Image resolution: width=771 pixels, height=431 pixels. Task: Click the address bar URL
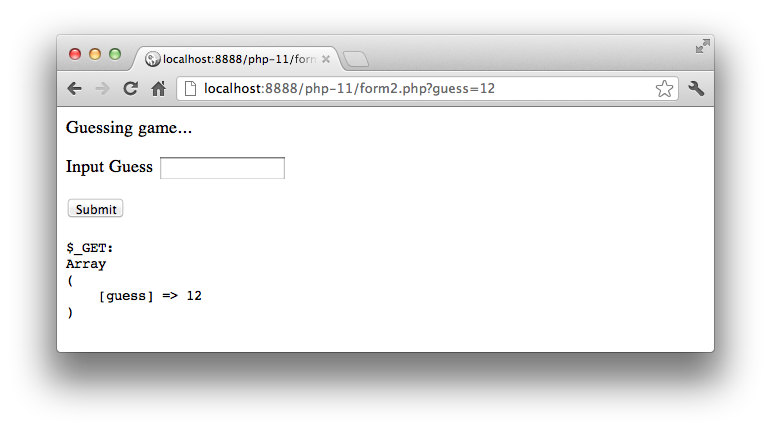tap(349, 88)
